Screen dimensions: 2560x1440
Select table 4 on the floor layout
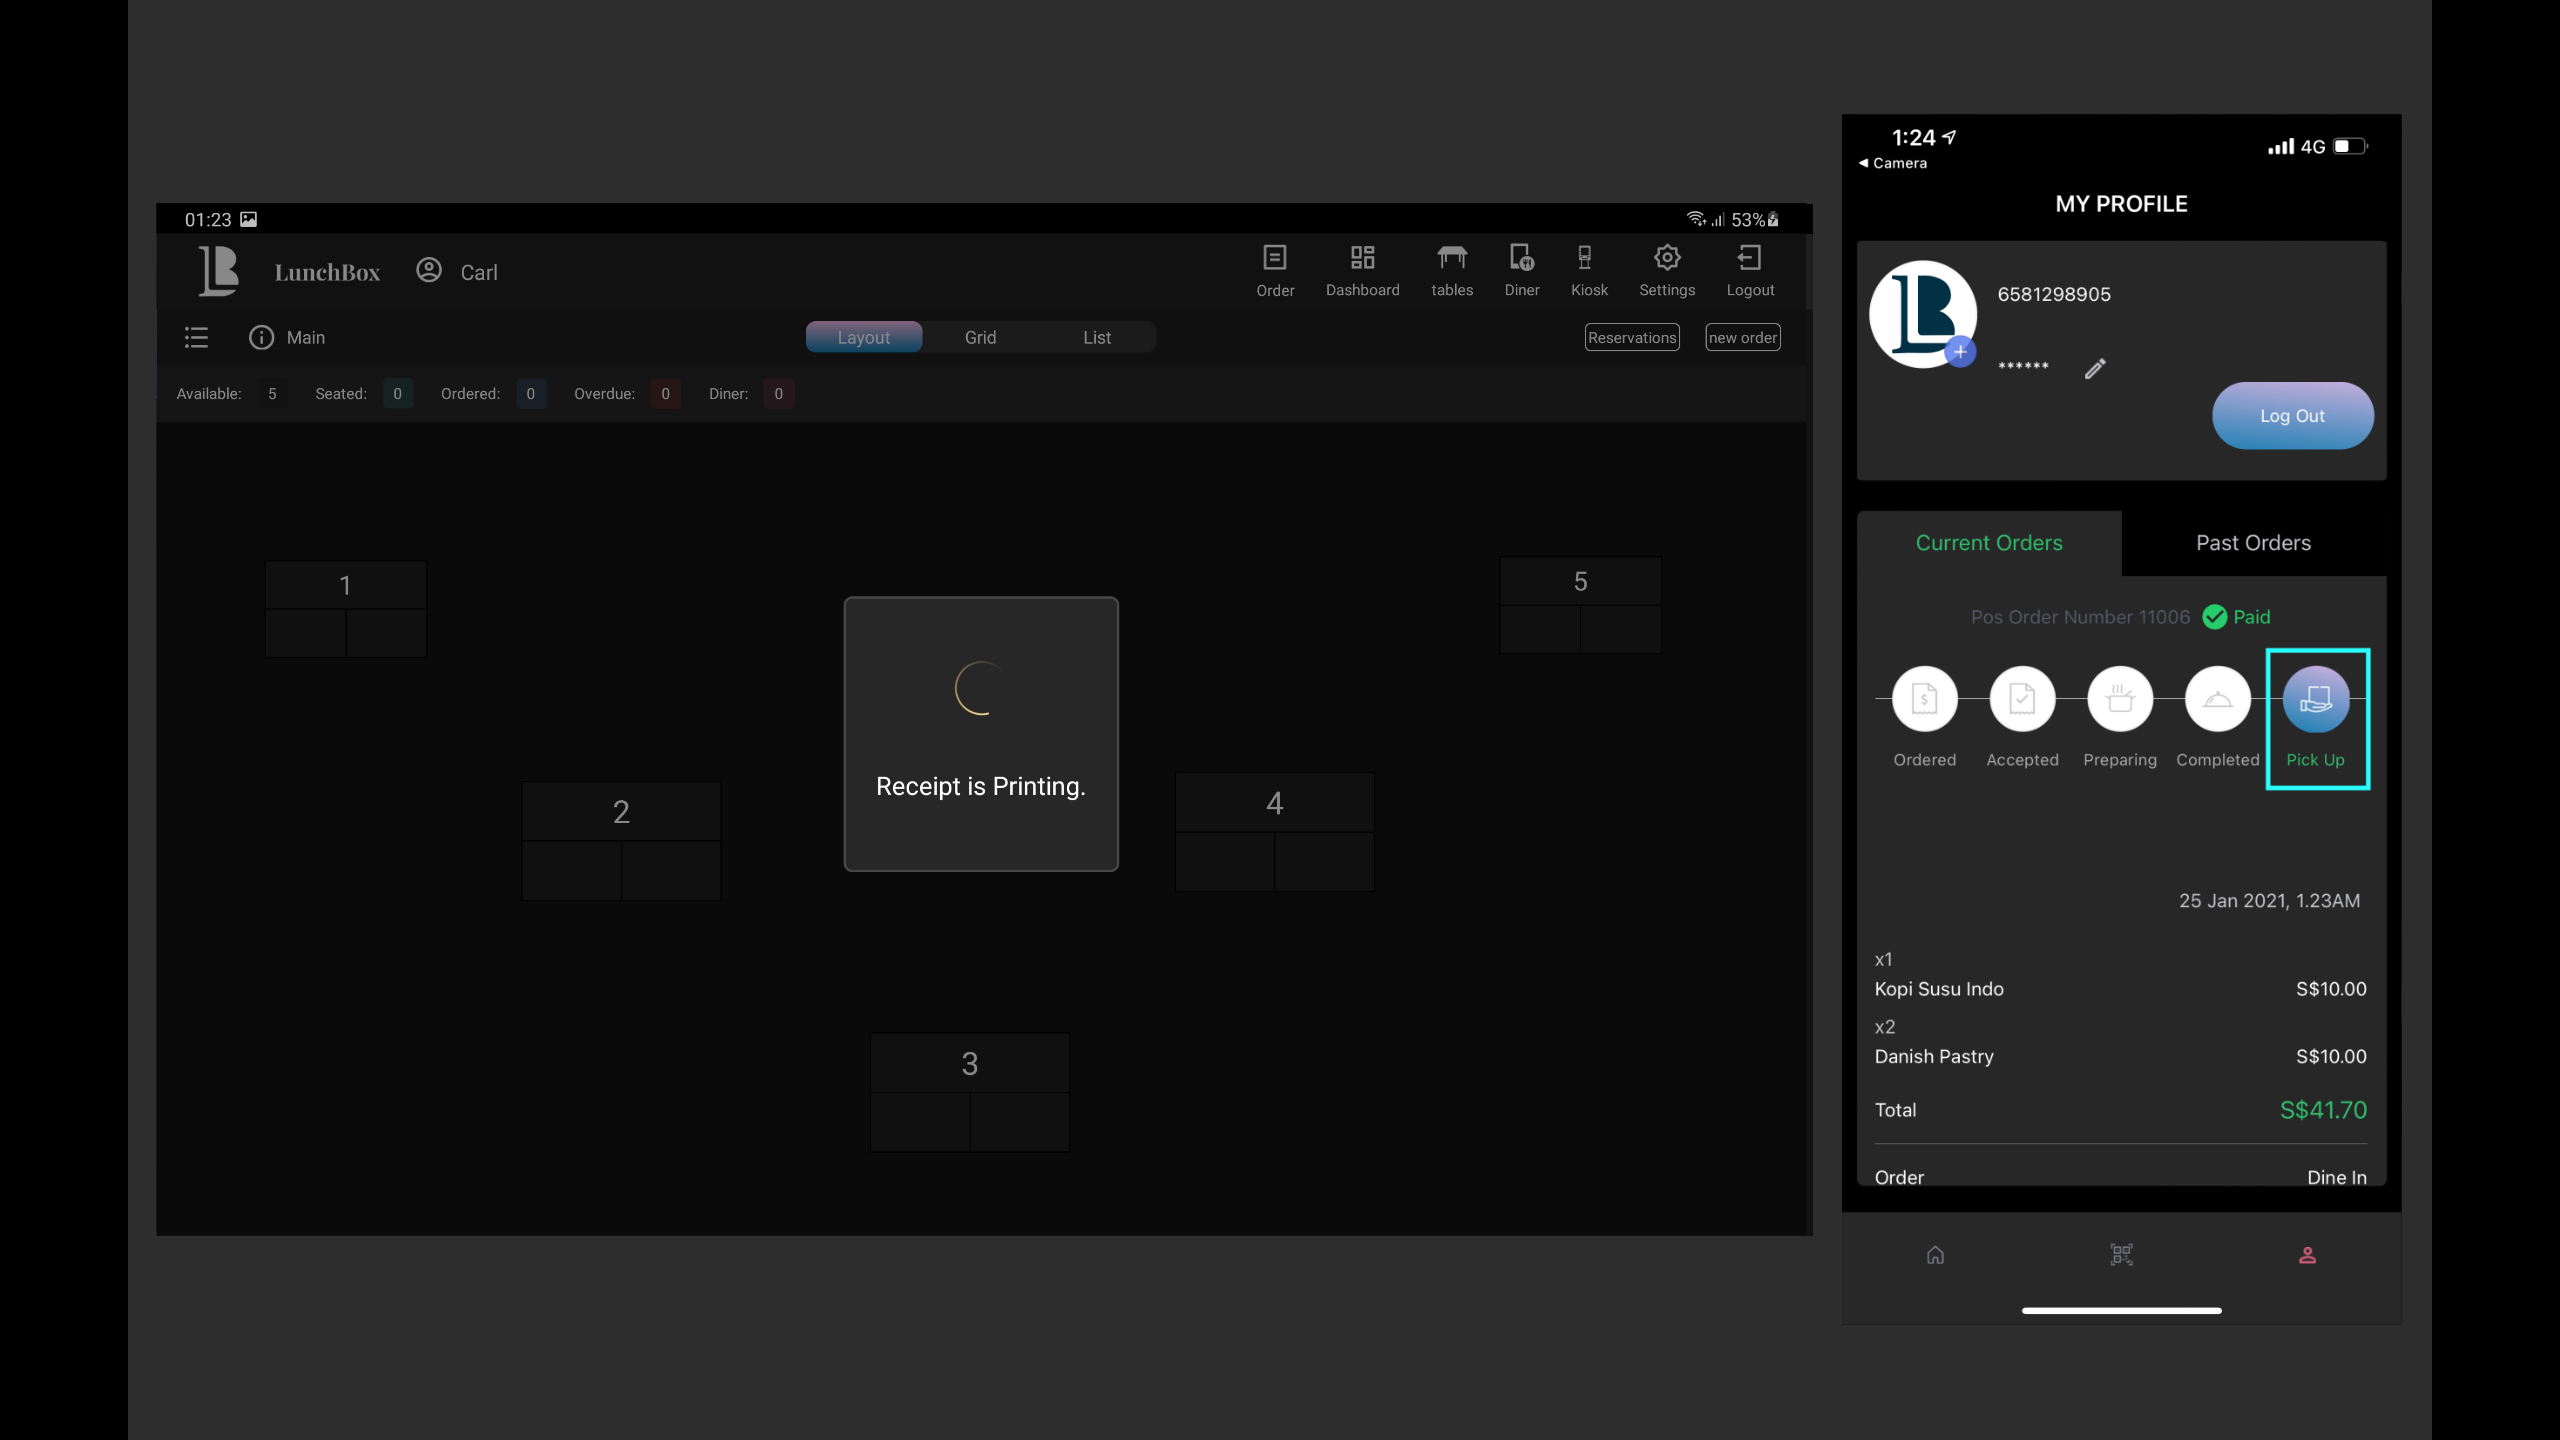[1274, 830]
